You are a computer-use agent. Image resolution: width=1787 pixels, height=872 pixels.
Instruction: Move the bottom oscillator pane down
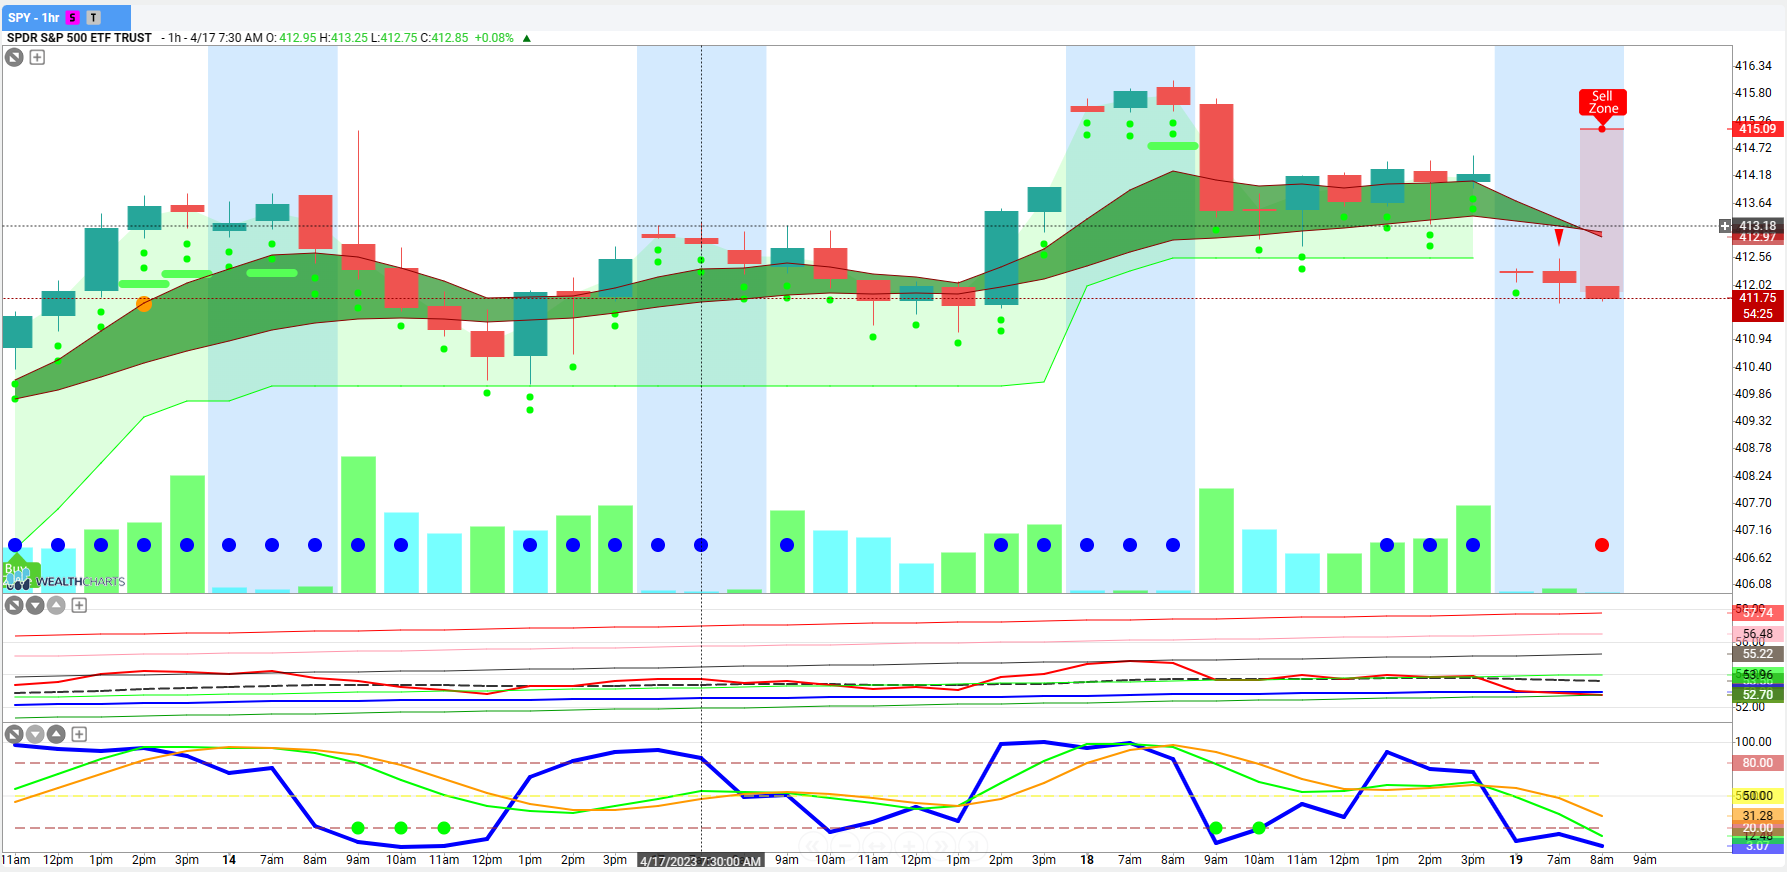[35, 734]
